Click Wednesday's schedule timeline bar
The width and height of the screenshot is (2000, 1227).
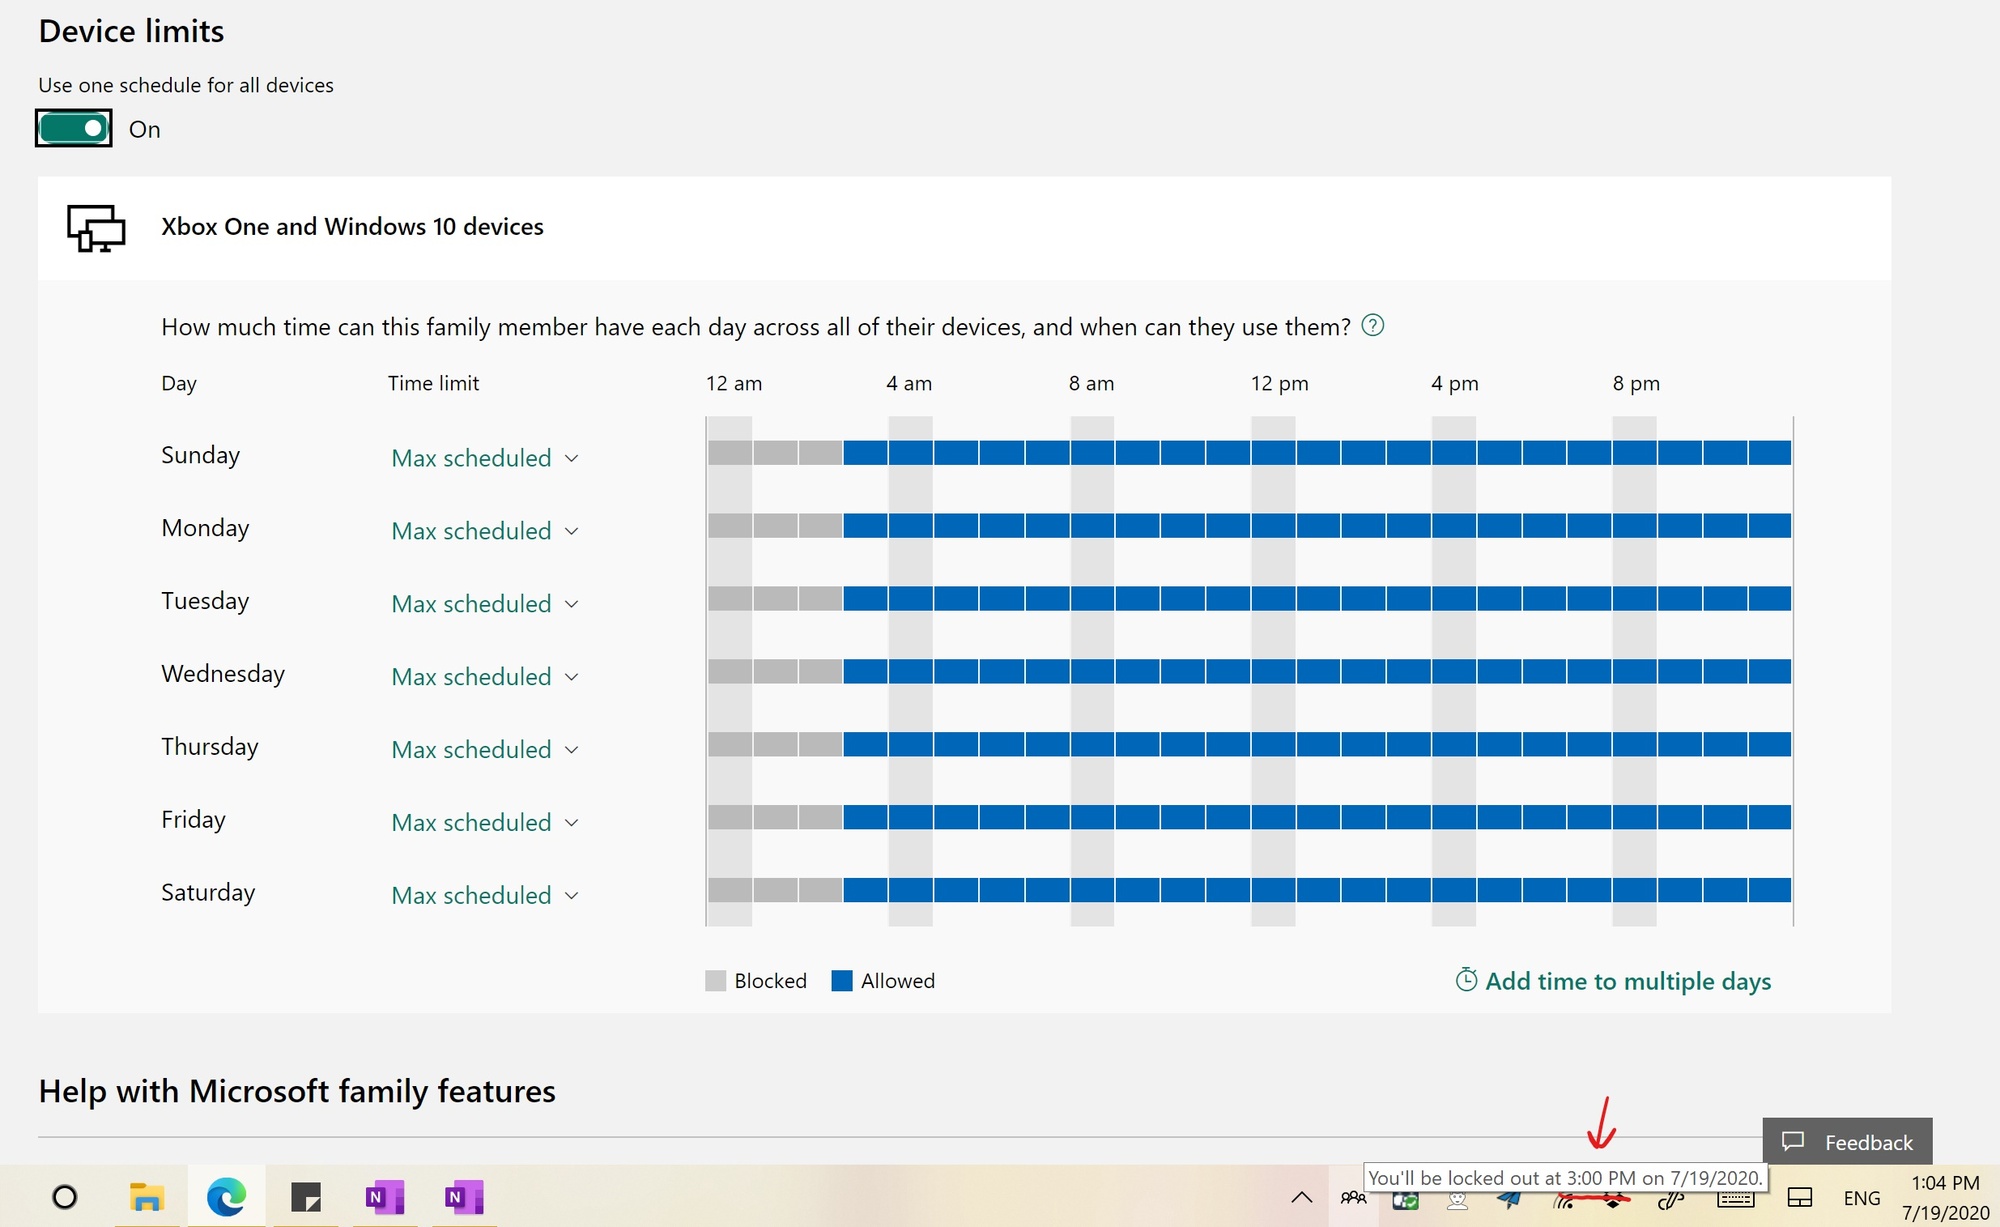pos(1250,671)
